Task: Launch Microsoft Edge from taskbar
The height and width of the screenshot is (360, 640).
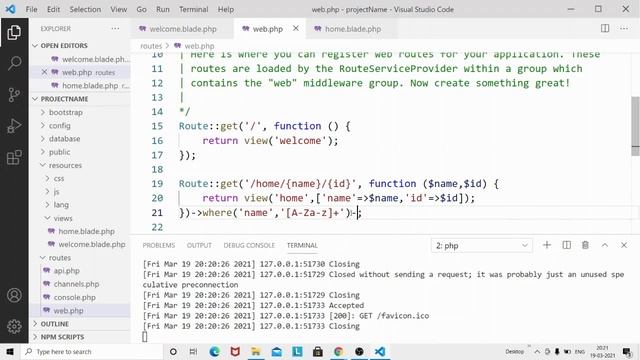Action: [214, 351]
